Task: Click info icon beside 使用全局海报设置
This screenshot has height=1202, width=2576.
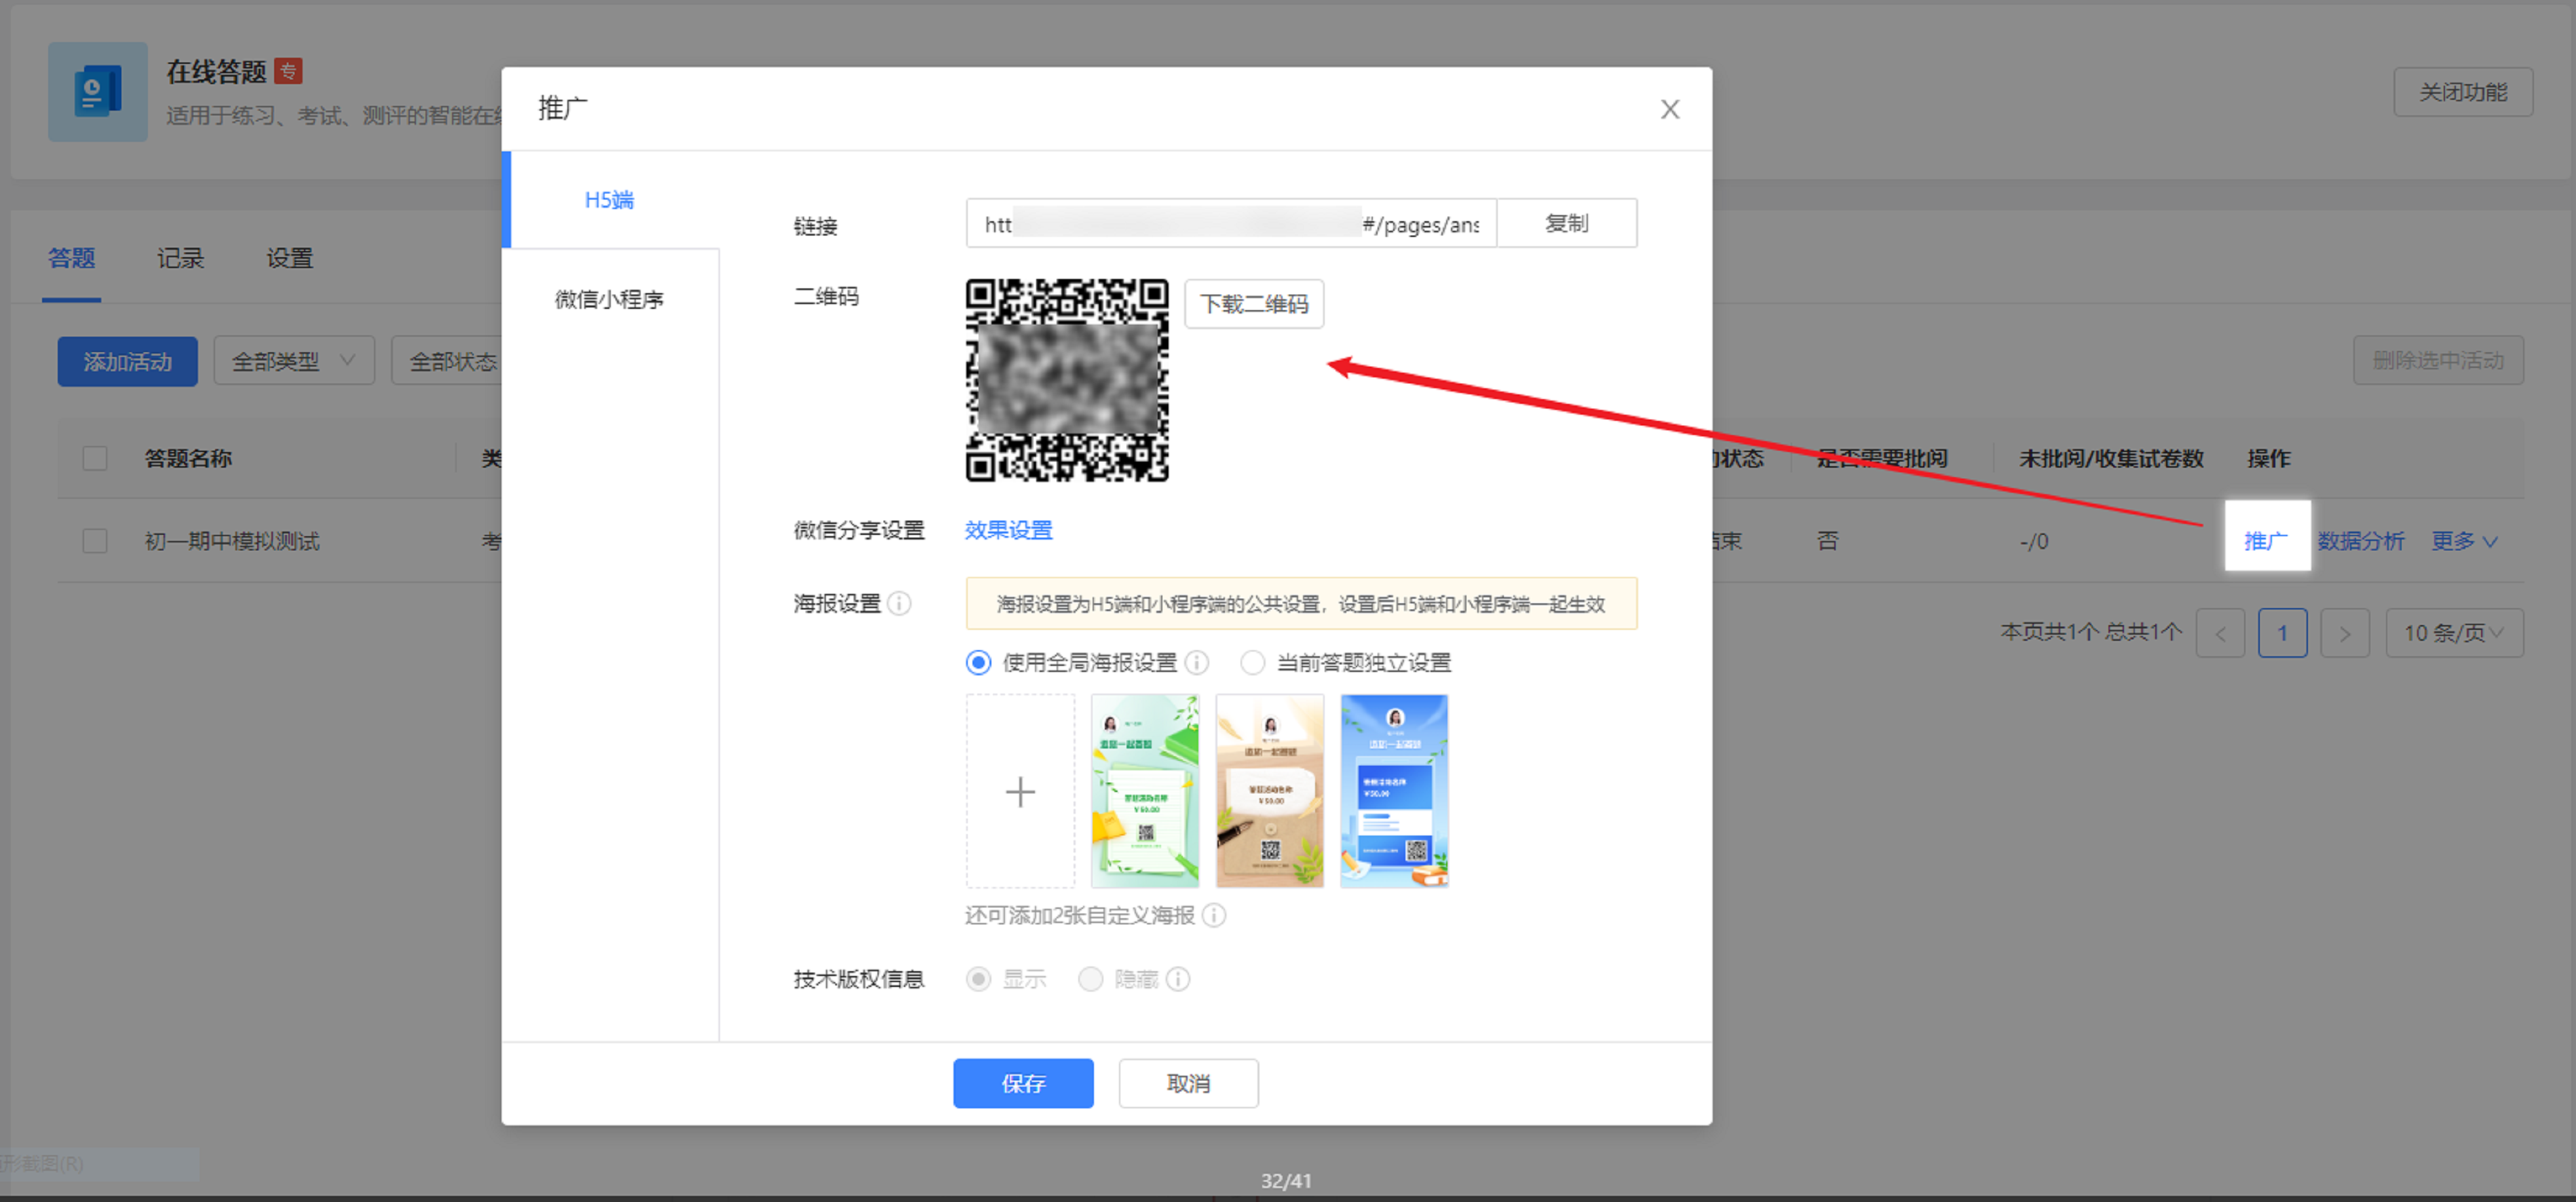Action: (x=1196, y=662)
